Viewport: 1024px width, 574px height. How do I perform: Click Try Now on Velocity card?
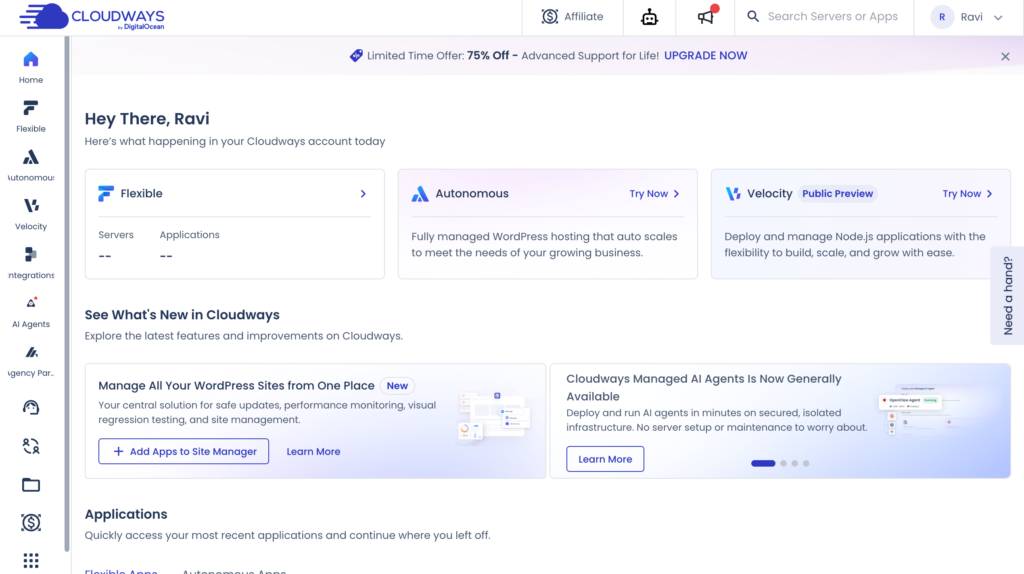967,193
